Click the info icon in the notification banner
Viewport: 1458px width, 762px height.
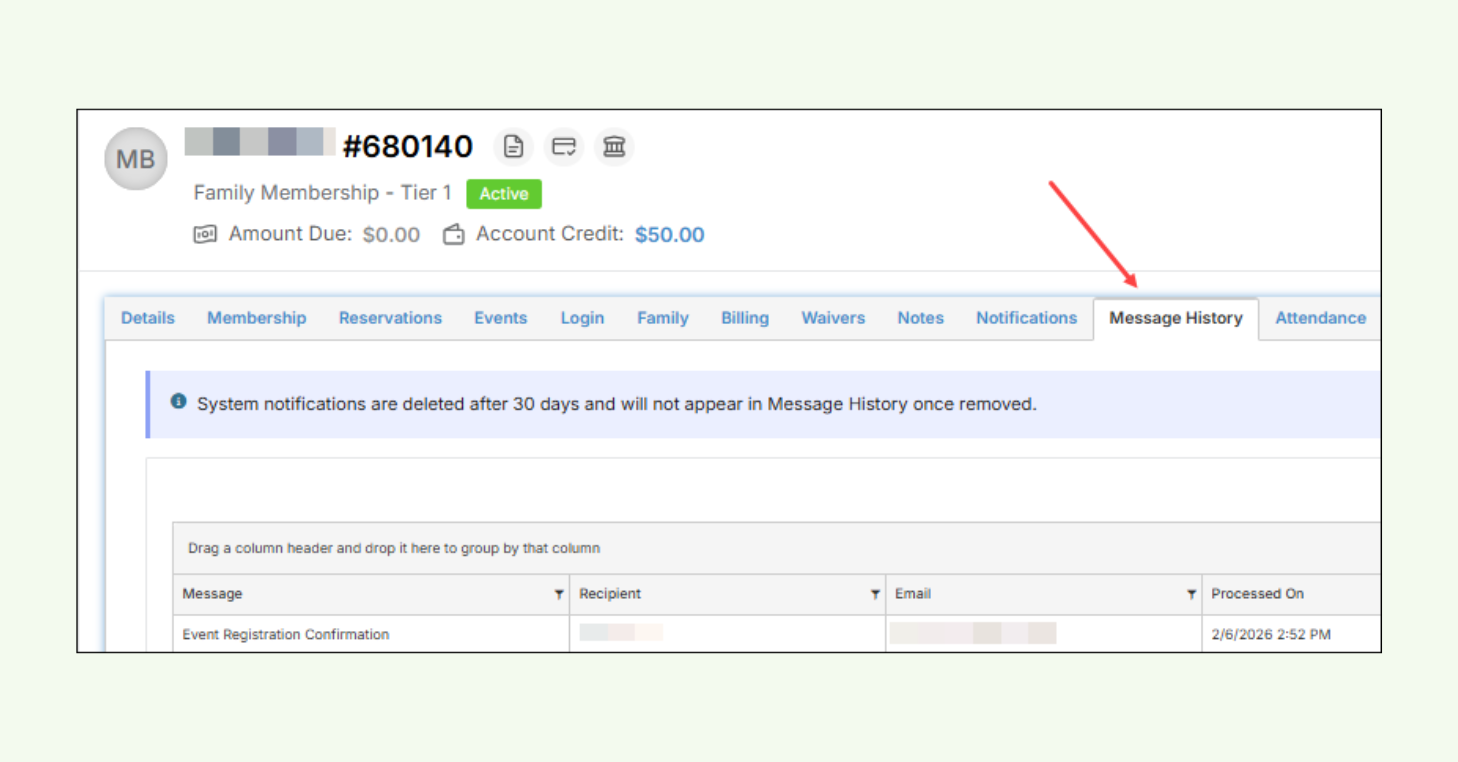coord(178,401)
